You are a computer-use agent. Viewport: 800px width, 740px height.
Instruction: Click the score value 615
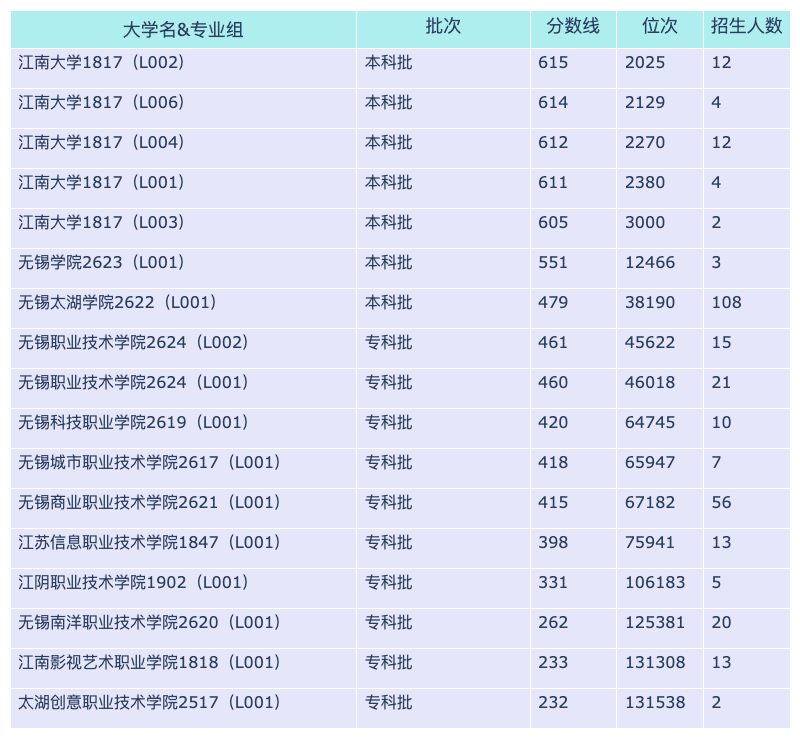553,63
